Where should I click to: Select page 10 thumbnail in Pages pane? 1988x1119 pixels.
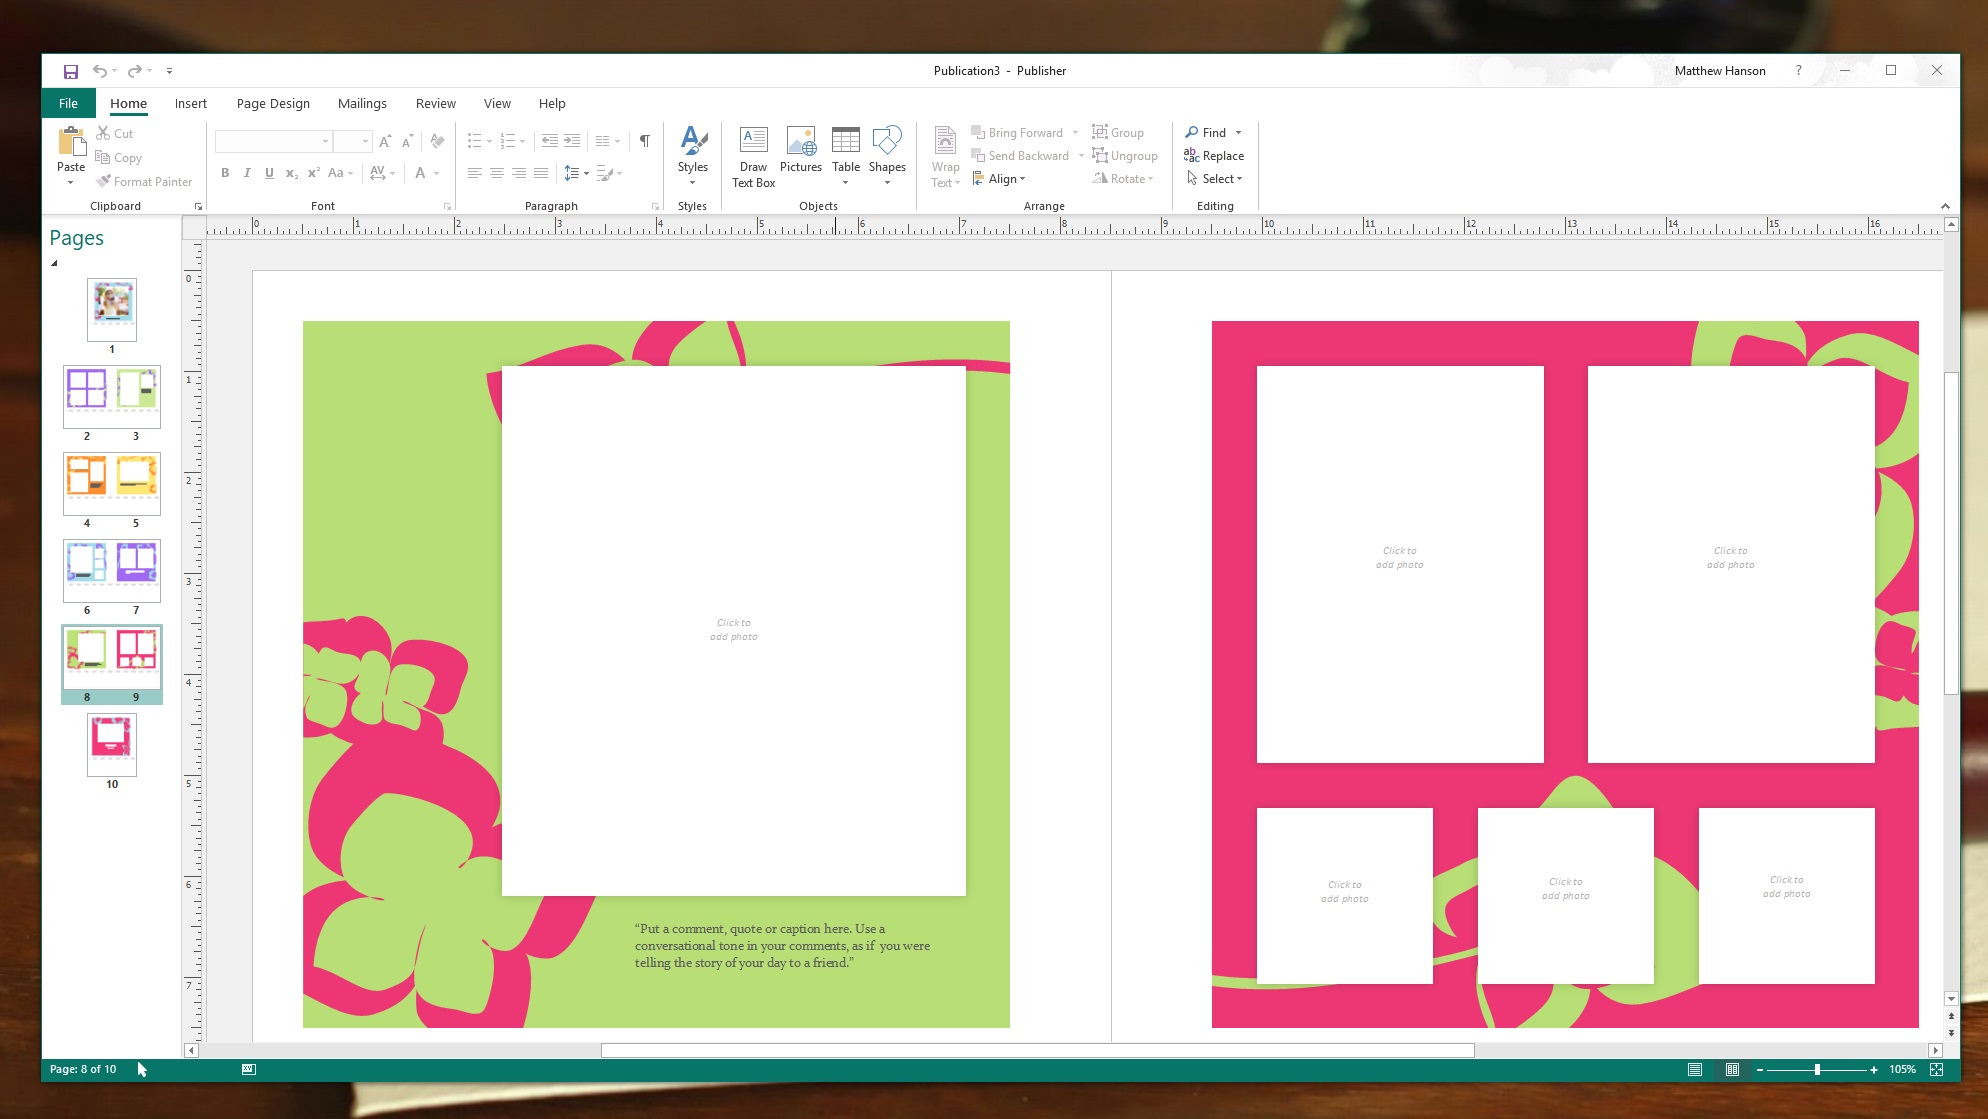[x=112, y=745]
